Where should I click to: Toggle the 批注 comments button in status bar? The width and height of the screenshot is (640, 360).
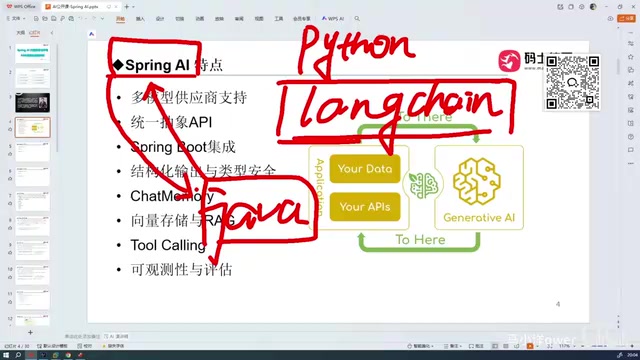click(476, 346)
